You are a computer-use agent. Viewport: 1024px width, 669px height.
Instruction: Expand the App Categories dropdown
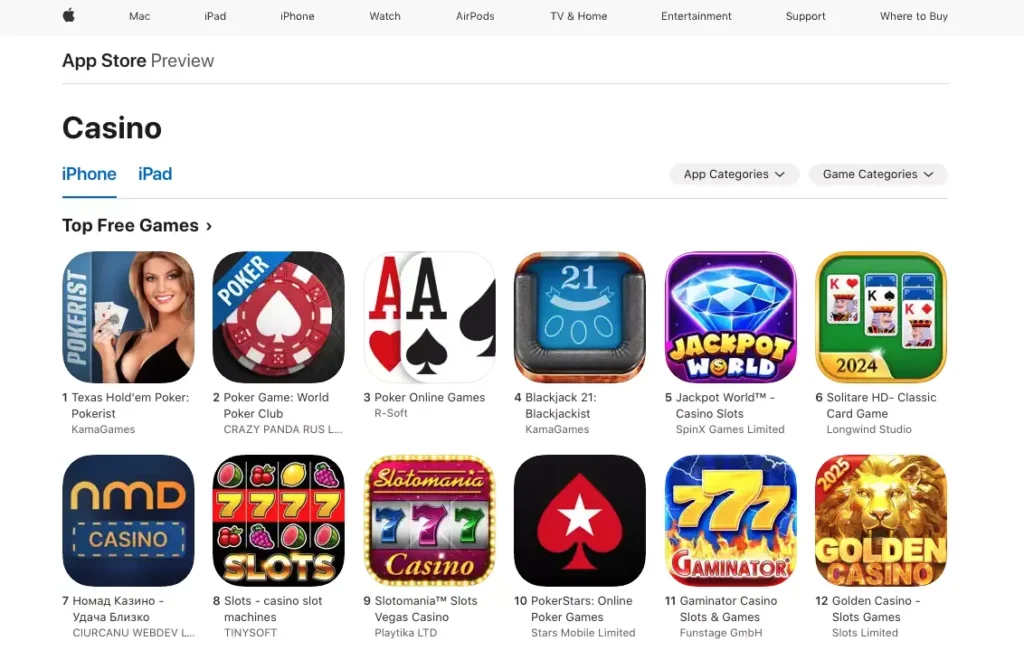[x=734, y=174]
